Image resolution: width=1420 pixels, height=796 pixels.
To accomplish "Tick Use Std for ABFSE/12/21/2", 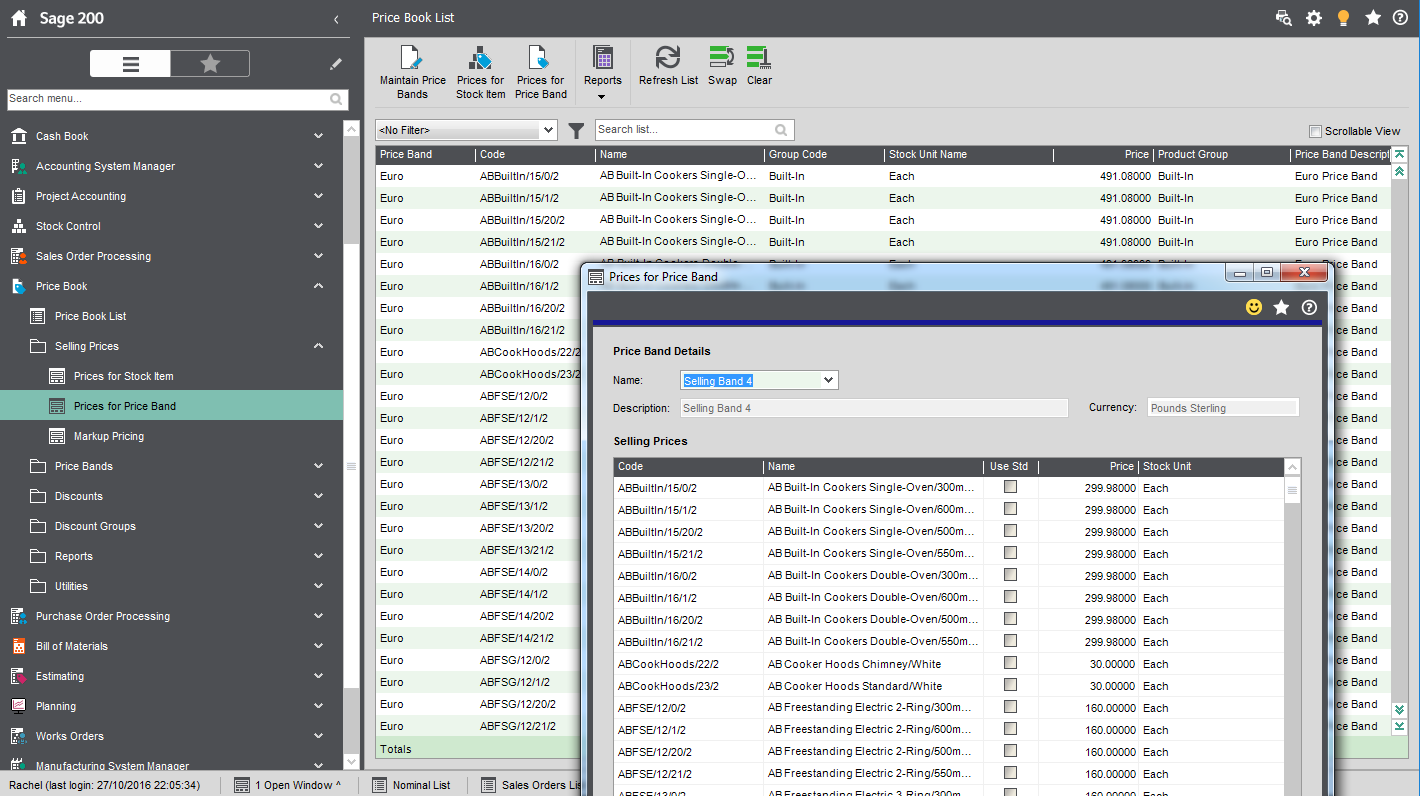I will click(x=1010, y=773).
